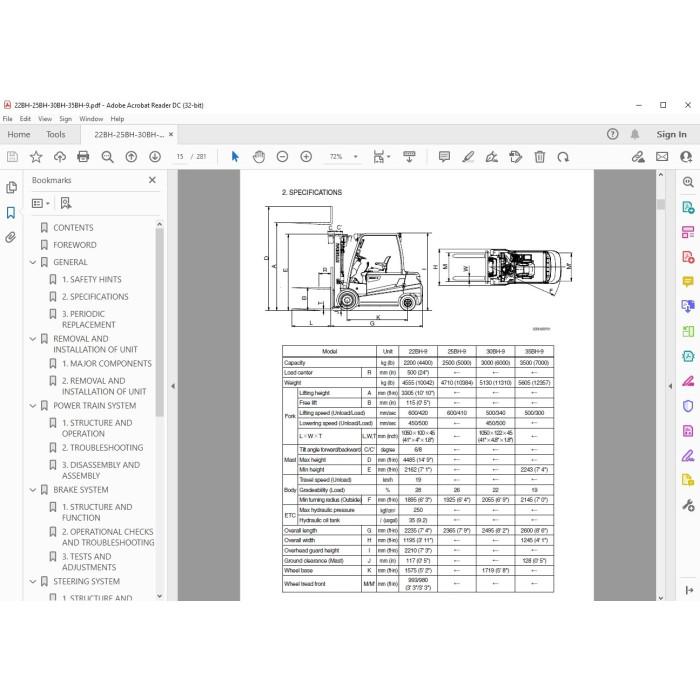Collapse the STEERING SYSTEM bookmark group
Image resolution: width=700 pixels, height=700 pixels.
click(33, 581)
